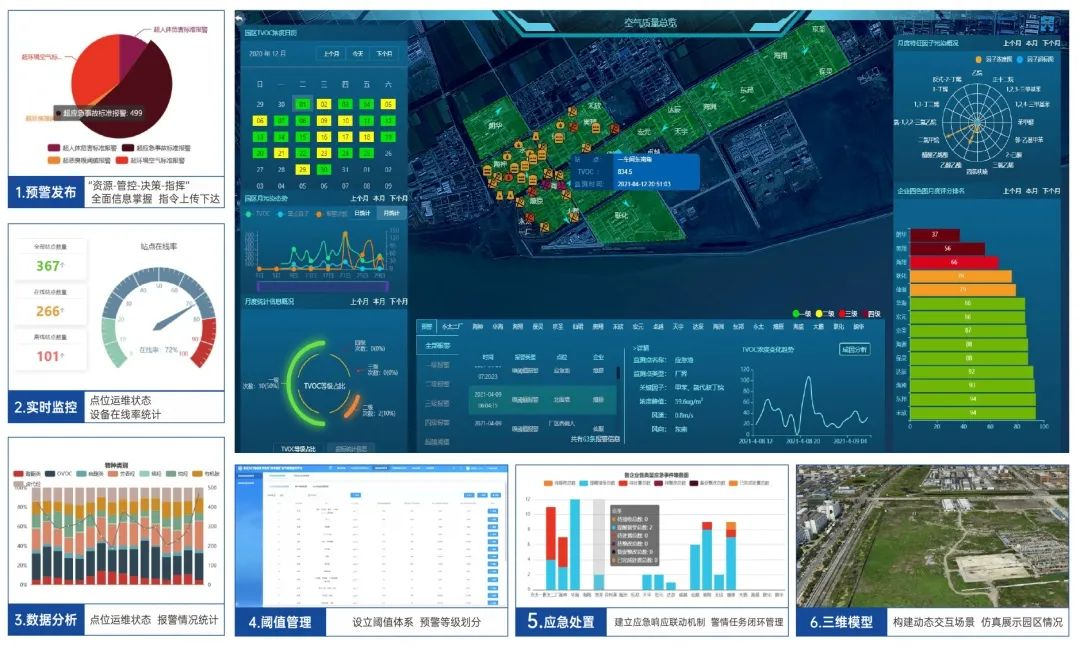Open the 阈值管理 table screenshot thumbnail
The image size is (1080, 649).
(x=371, y=535)
